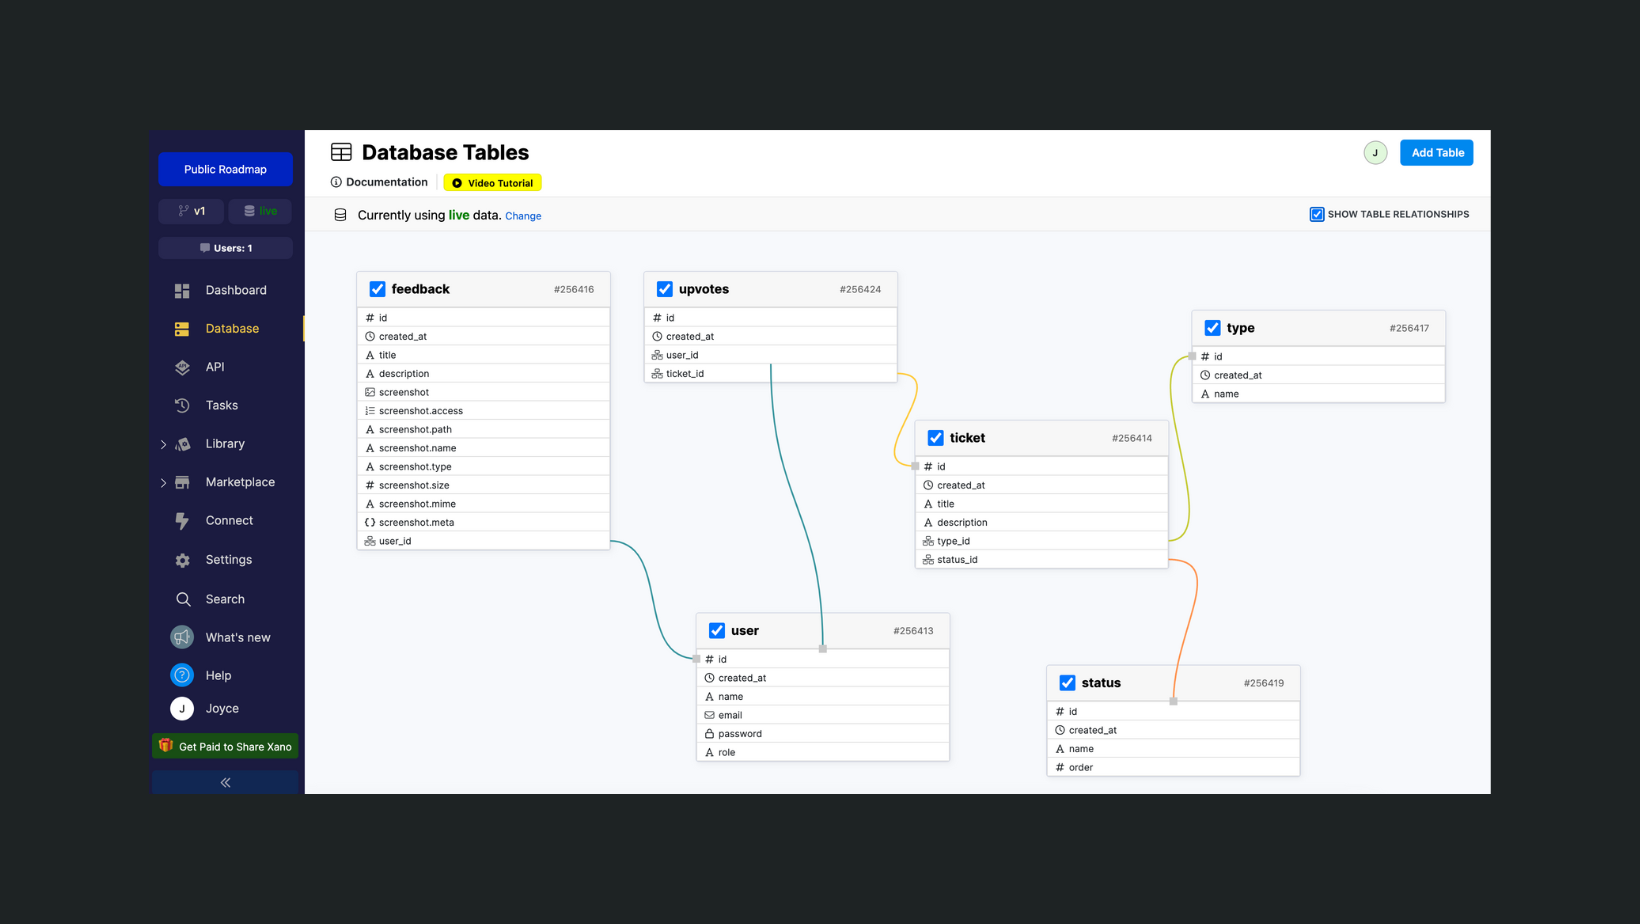Select the role field in user table

click(822, 753)
